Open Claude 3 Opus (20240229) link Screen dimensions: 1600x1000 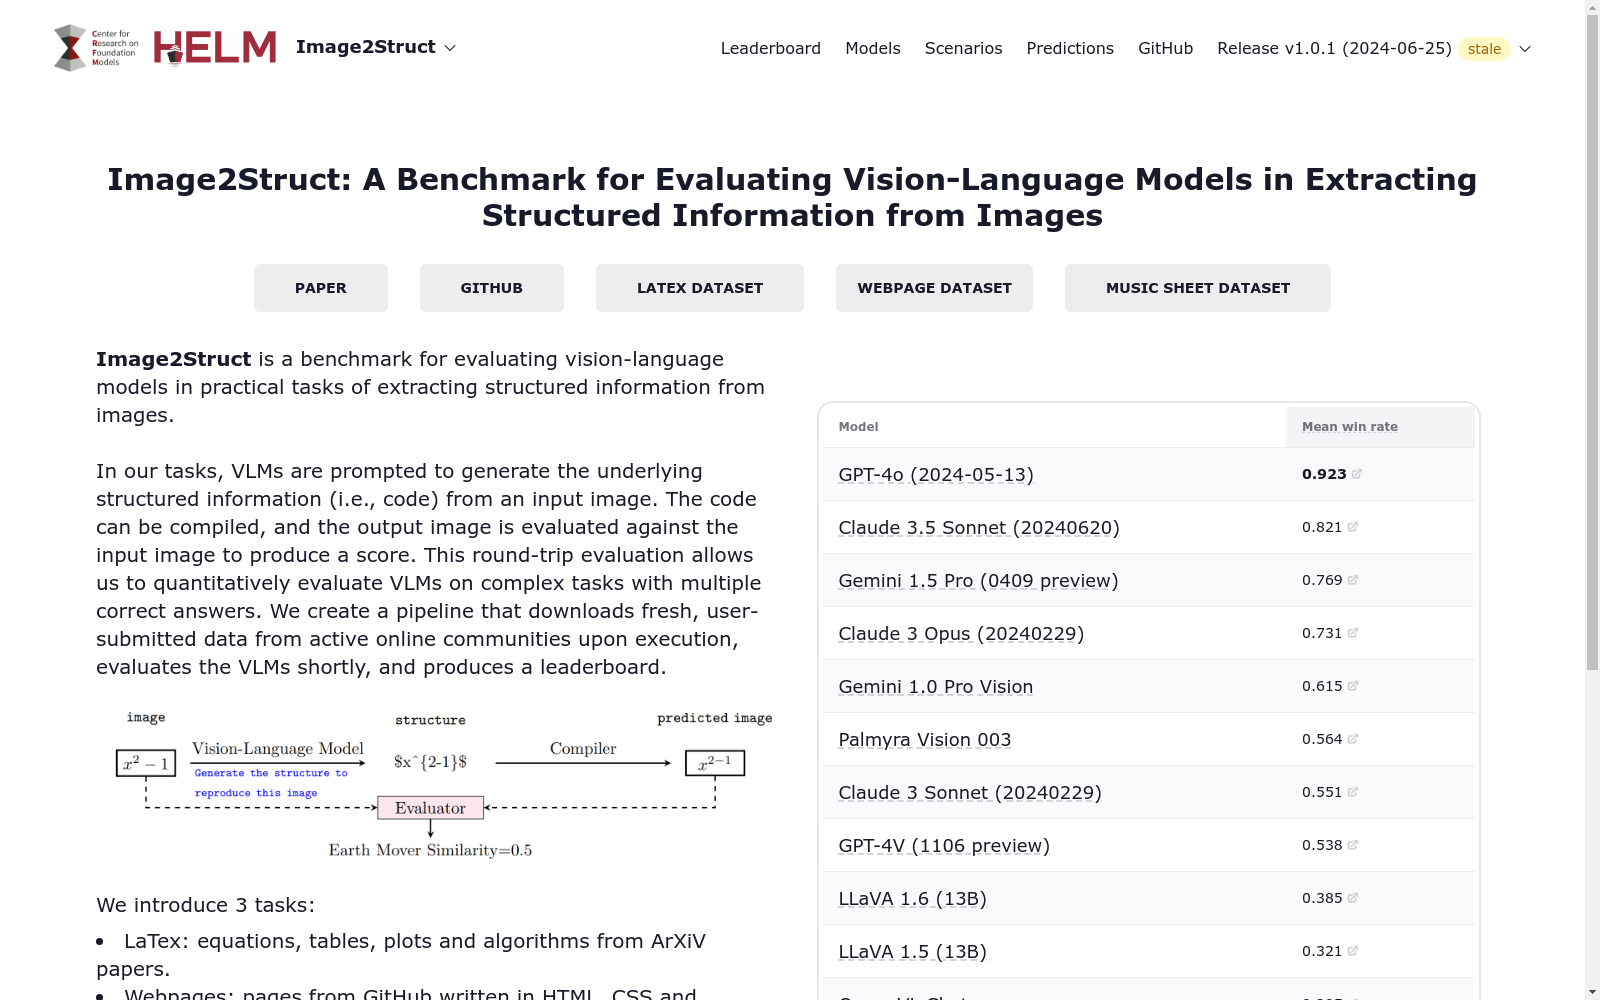(961, 634)
